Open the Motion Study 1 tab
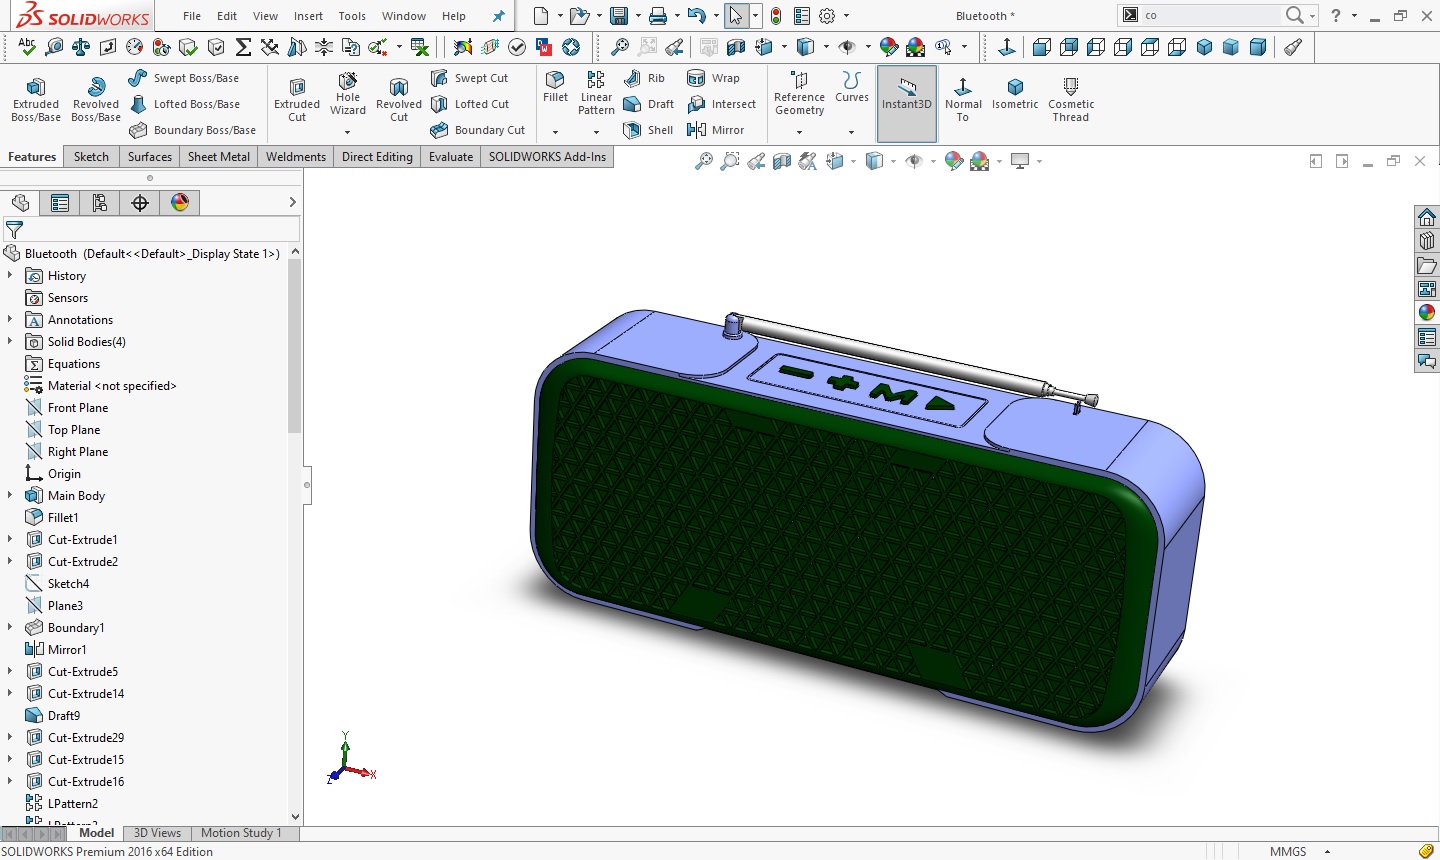 coord(241,833)
